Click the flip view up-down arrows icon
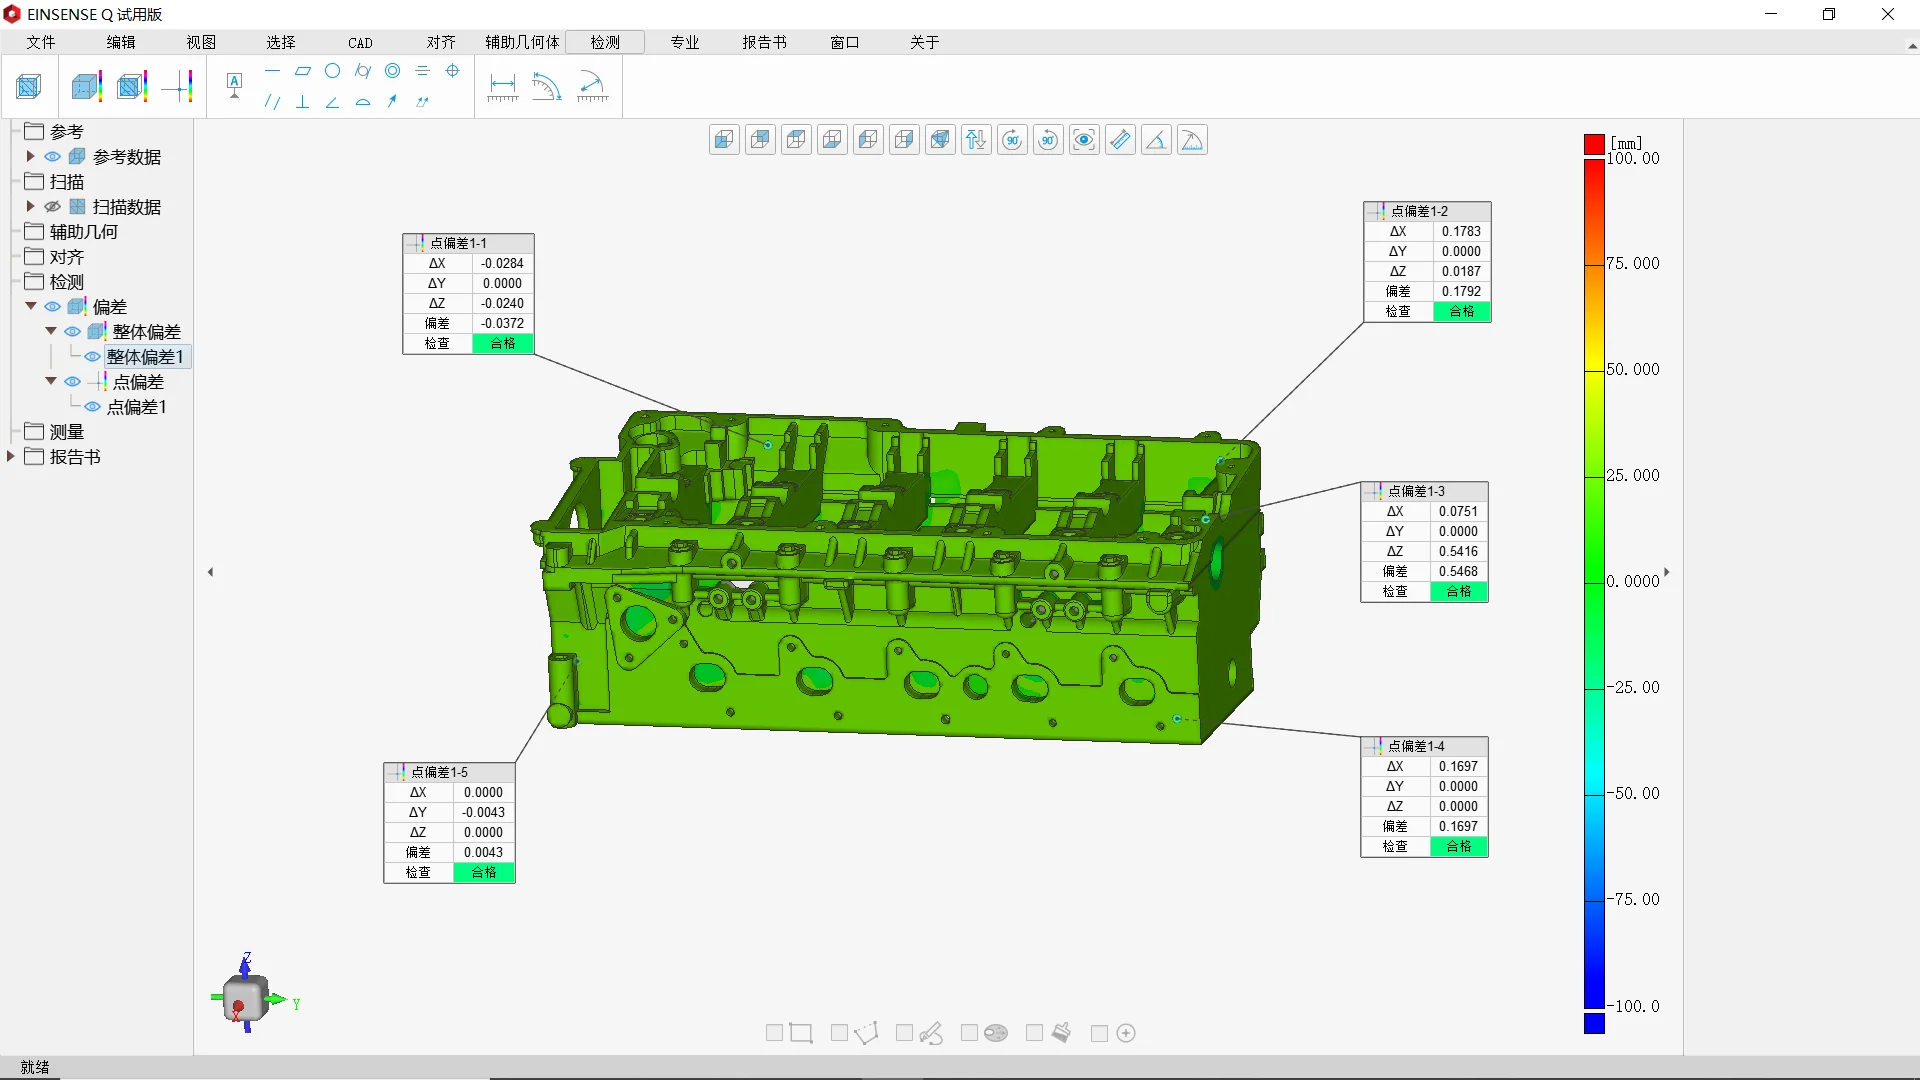Image resolution: width=1920 pixels, height=1080 pixels. pos(976,140)
